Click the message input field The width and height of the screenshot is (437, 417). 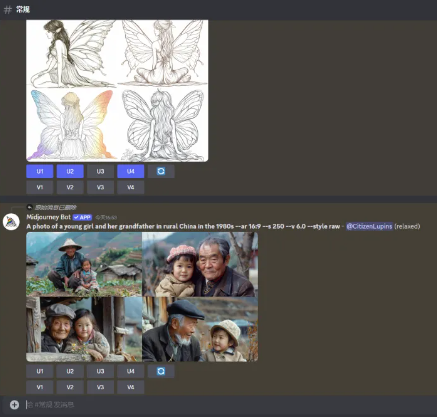(x=227, y=405)
